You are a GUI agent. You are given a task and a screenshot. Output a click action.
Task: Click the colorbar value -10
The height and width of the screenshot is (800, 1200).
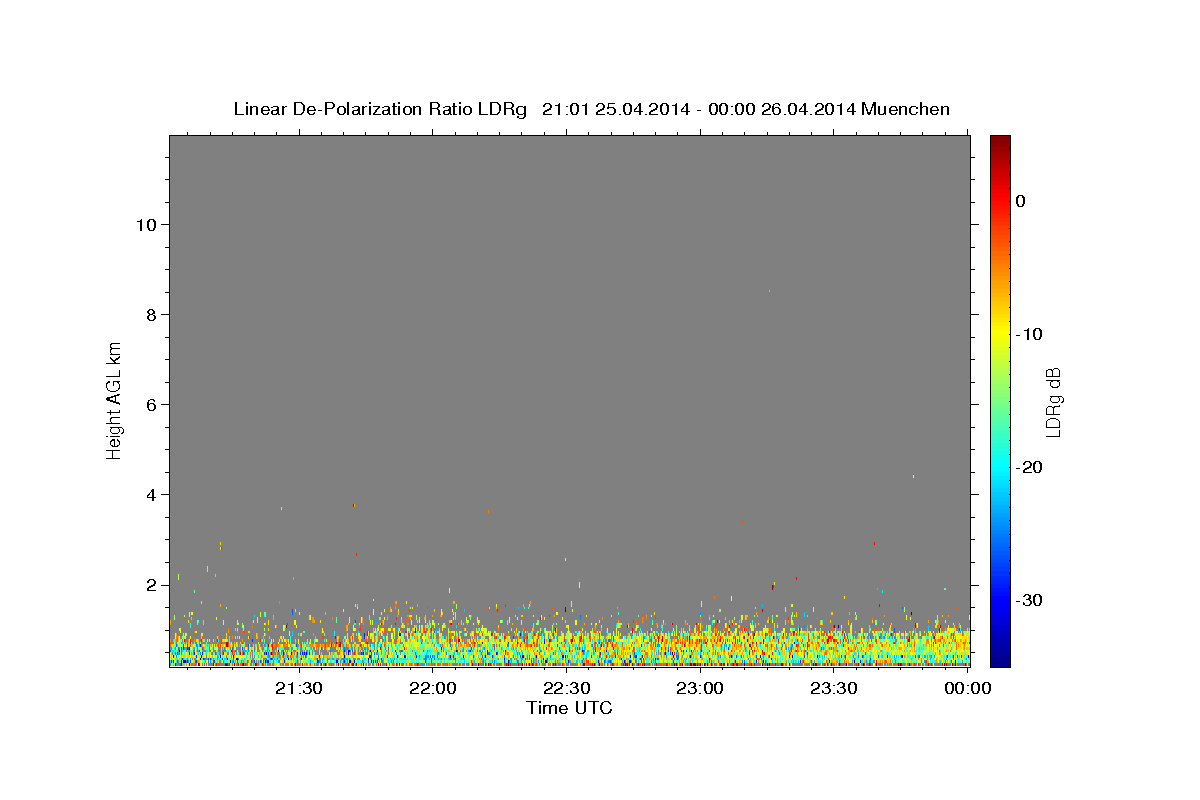[1030, 334]
